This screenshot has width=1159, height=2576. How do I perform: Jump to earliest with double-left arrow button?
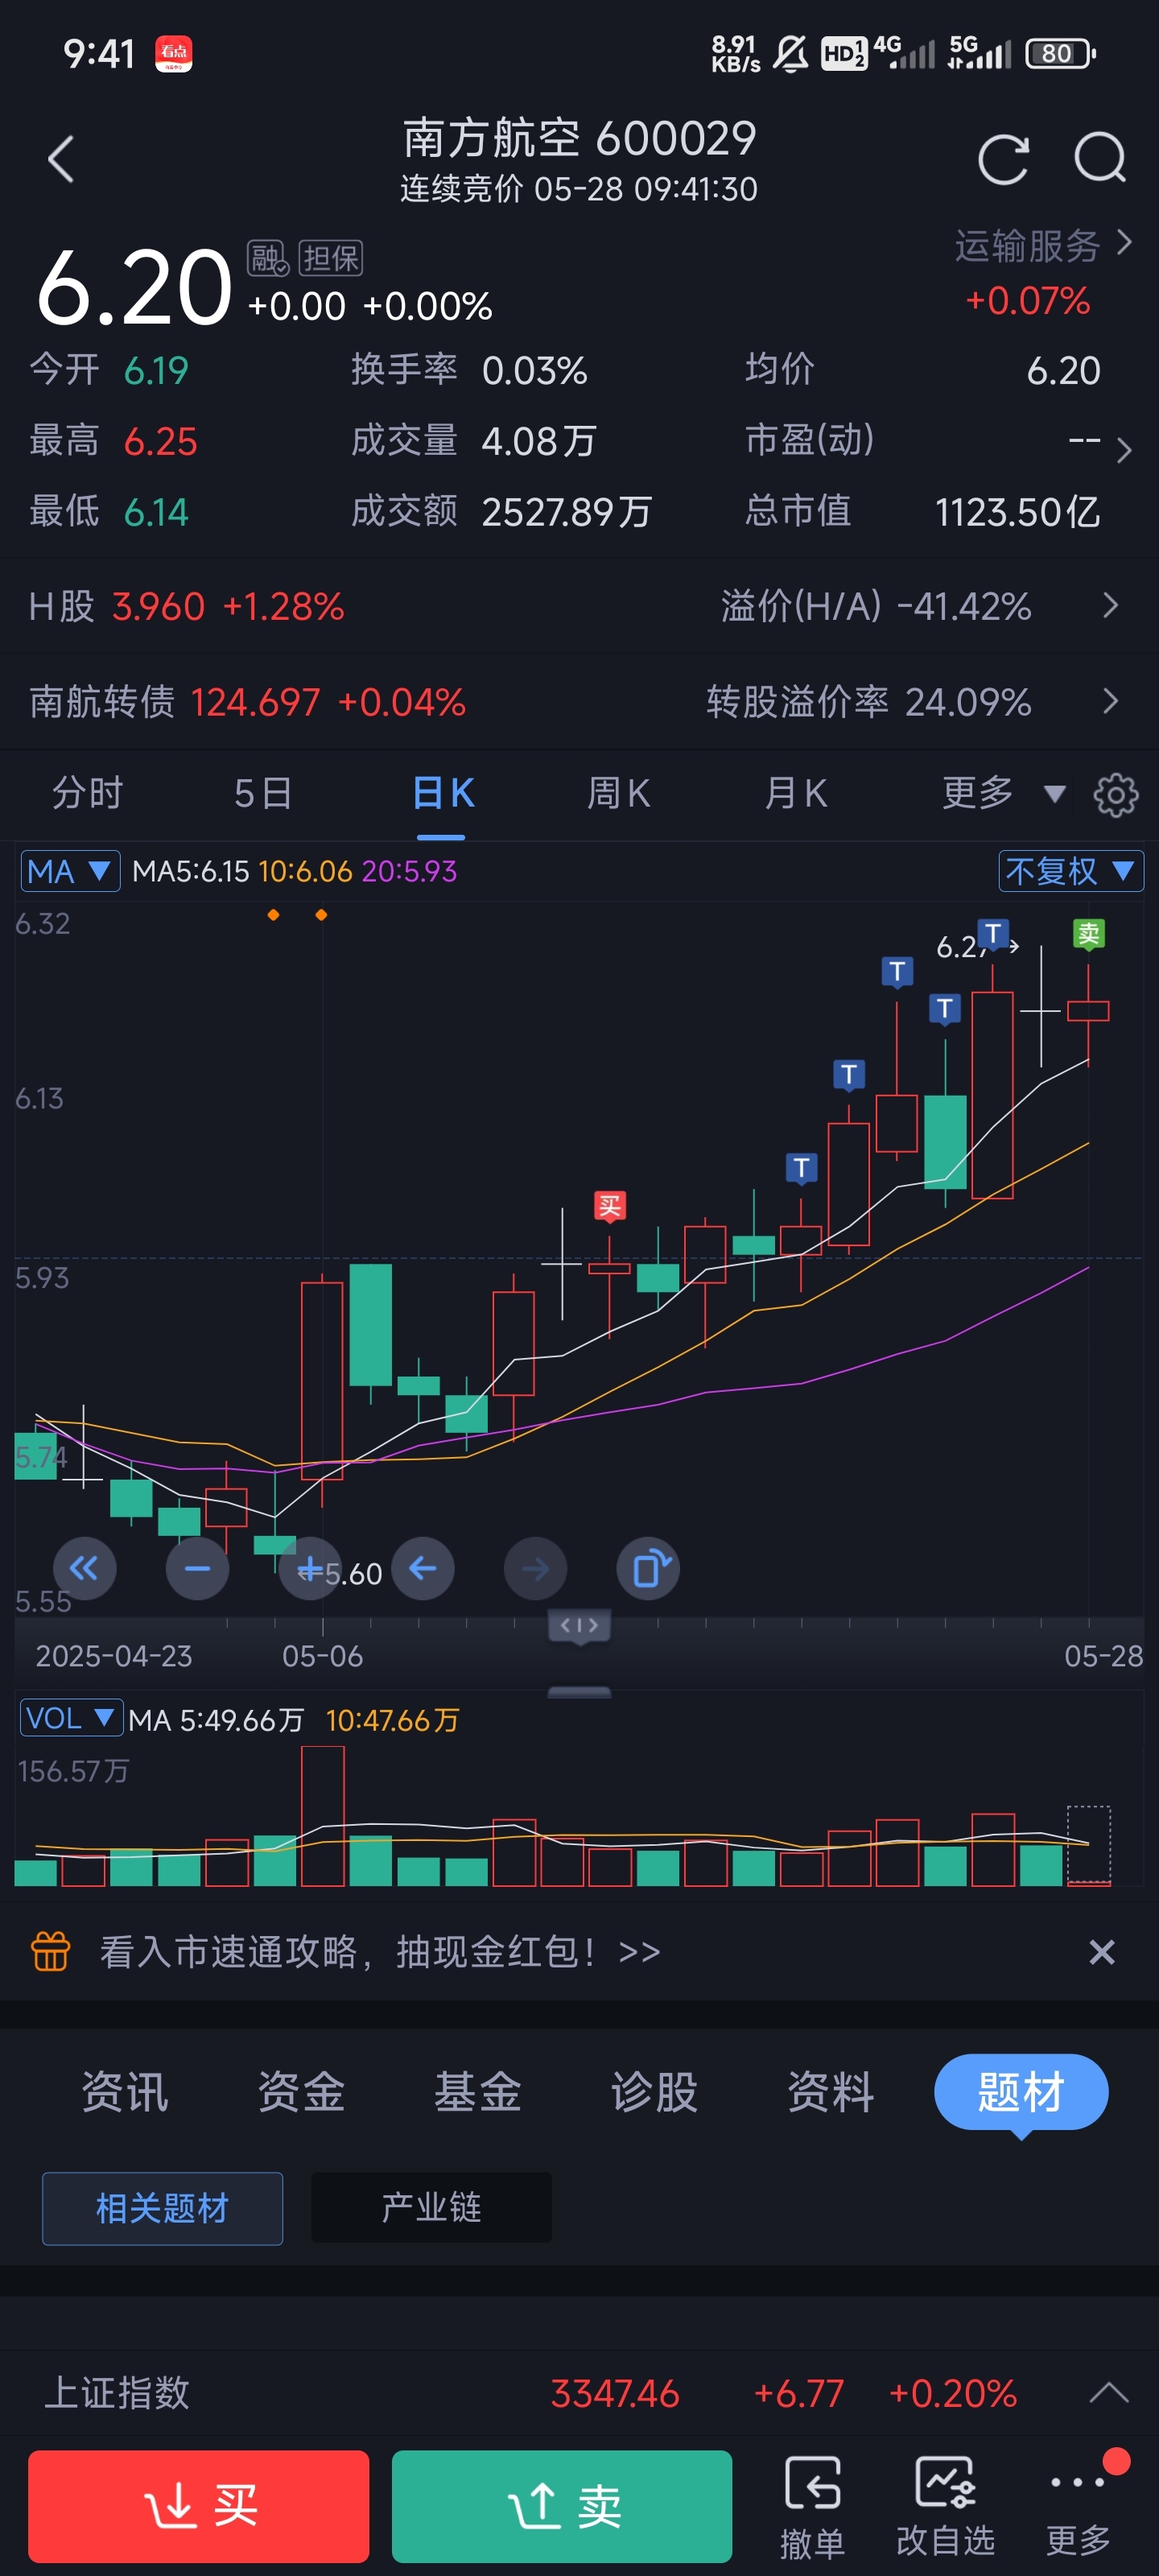coord(84,1568)
